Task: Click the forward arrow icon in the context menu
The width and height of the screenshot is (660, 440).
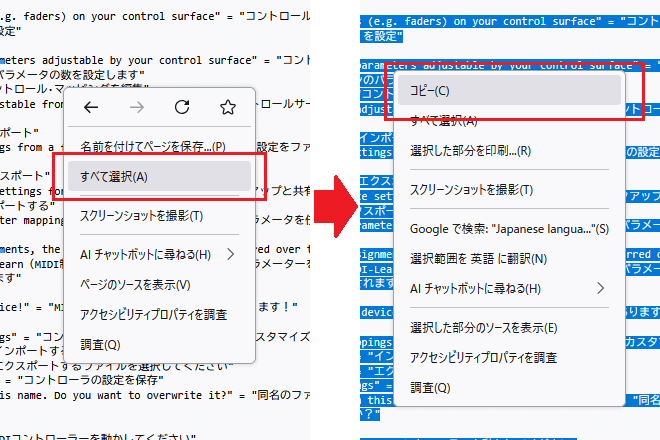Action: tap(137, 107)
